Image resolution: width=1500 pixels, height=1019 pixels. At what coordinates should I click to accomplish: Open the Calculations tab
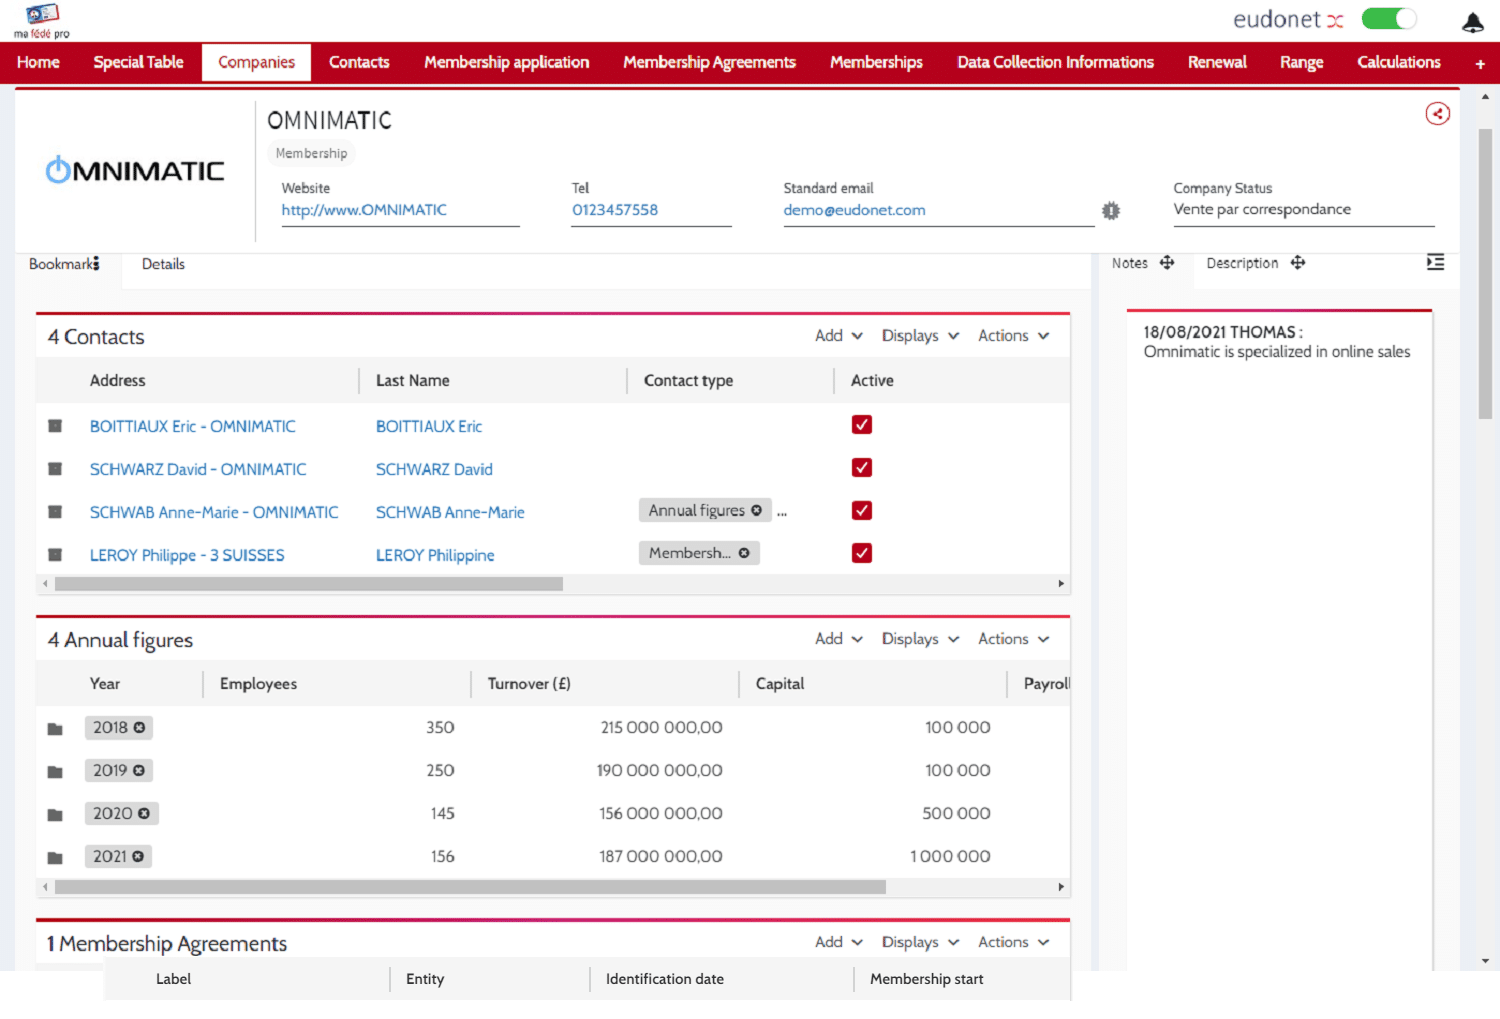tap(1398, 62)
